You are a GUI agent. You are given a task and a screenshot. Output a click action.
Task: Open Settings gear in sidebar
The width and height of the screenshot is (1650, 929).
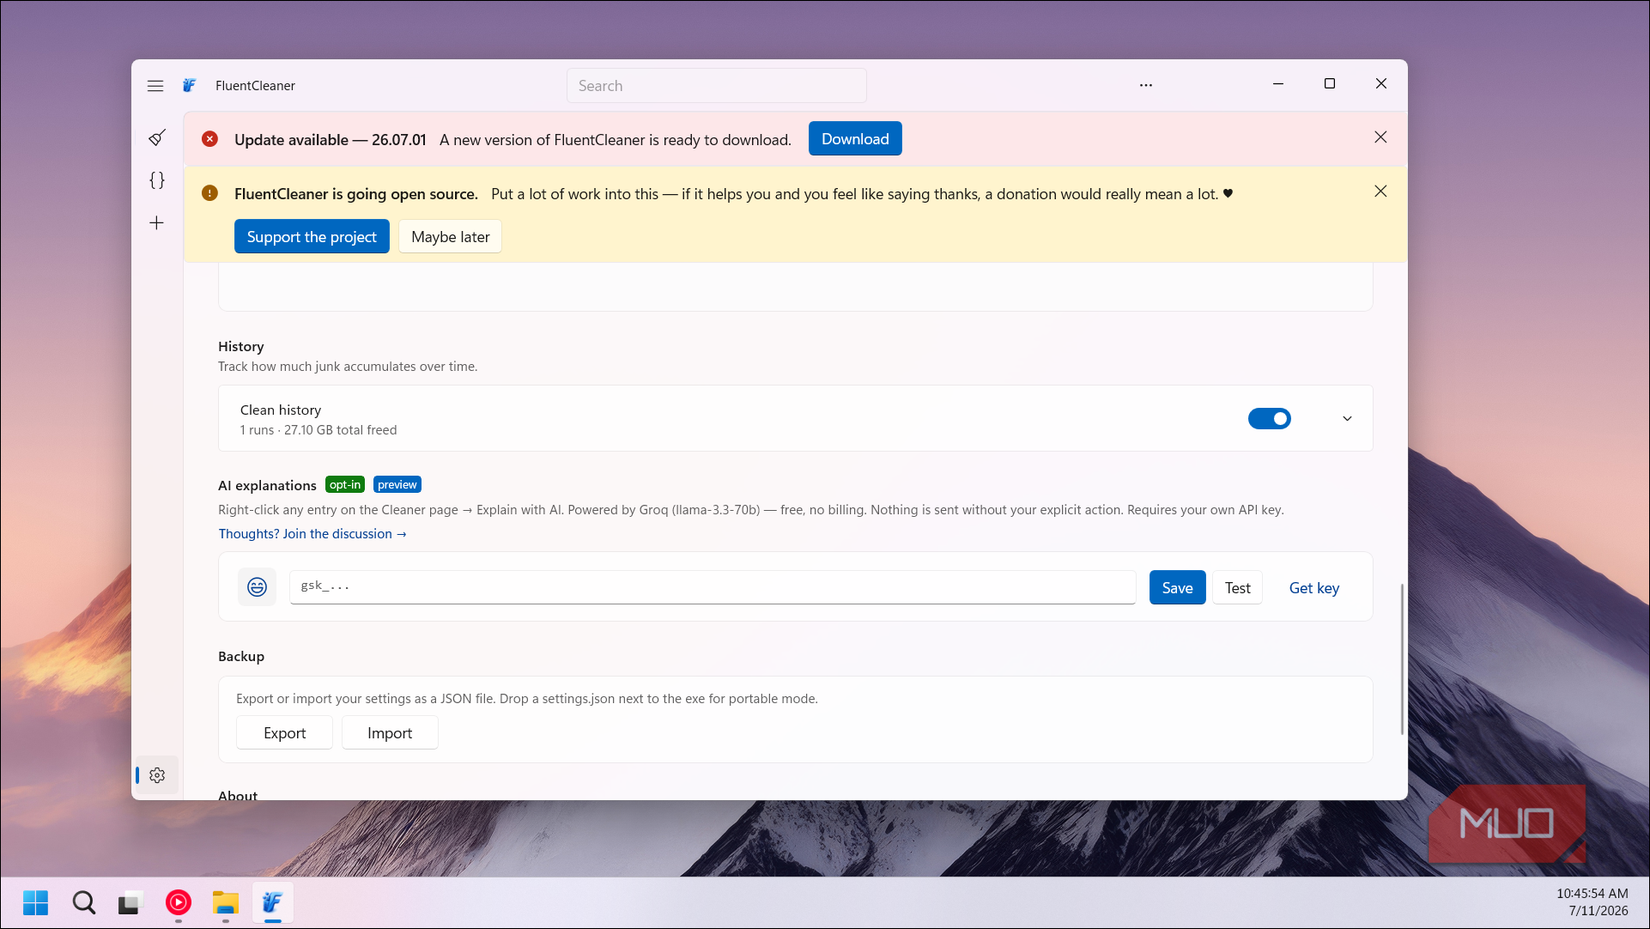coord(157,775)
